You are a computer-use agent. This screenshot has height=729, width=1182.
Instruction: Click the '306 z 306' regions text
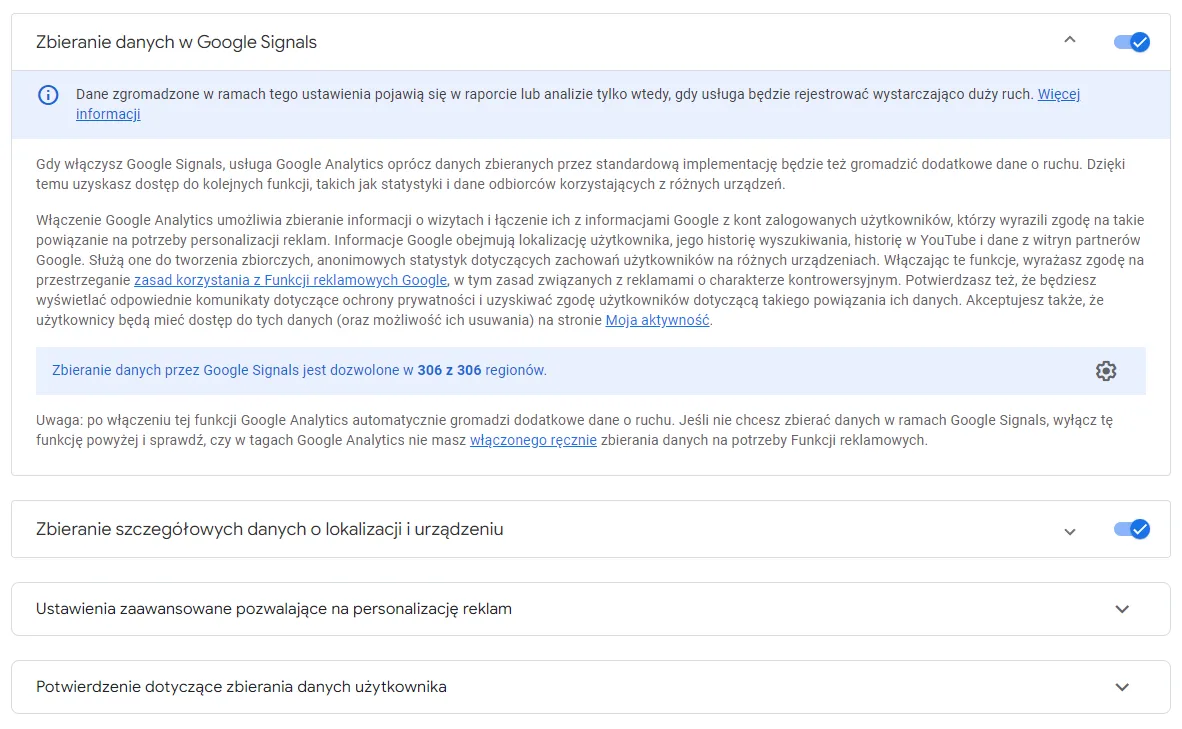pos(449,370)
